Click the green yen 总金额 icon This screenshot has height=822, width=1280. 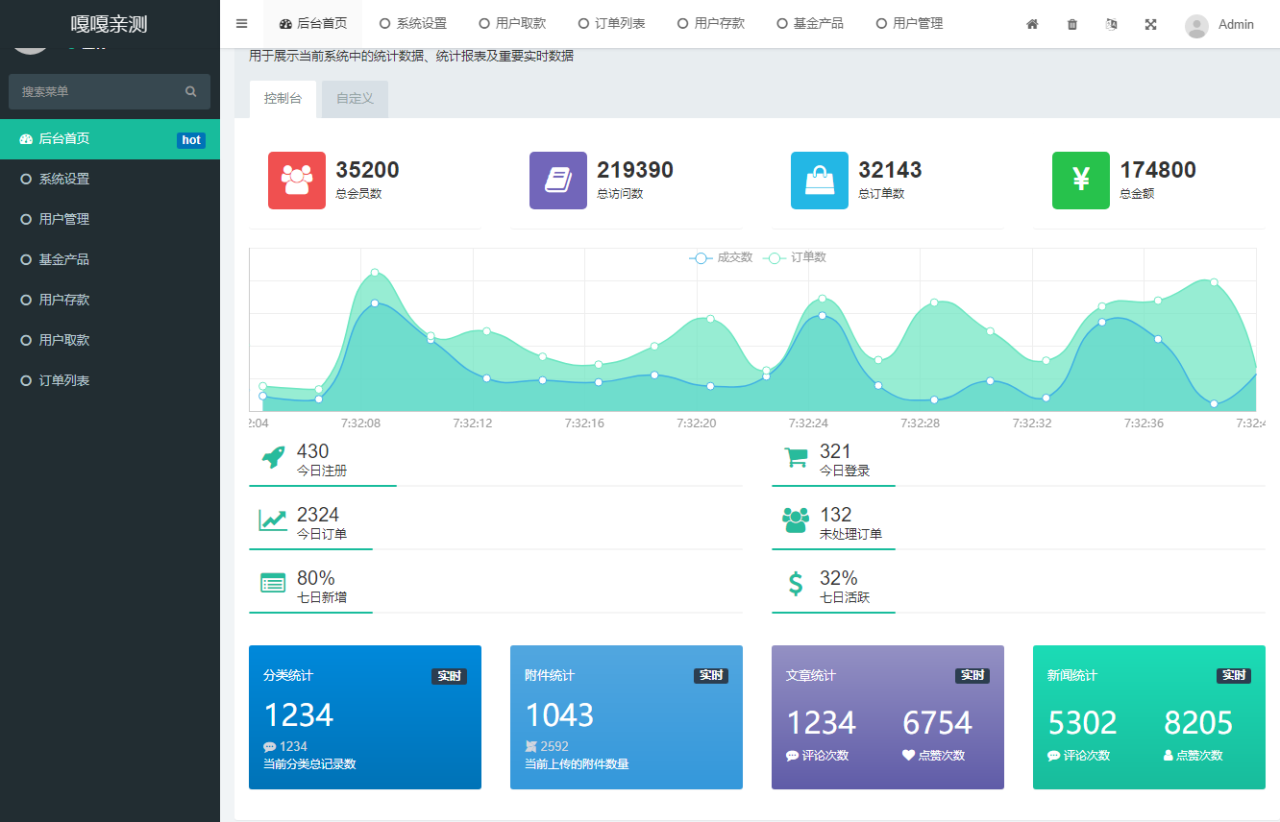point(1081,180)
